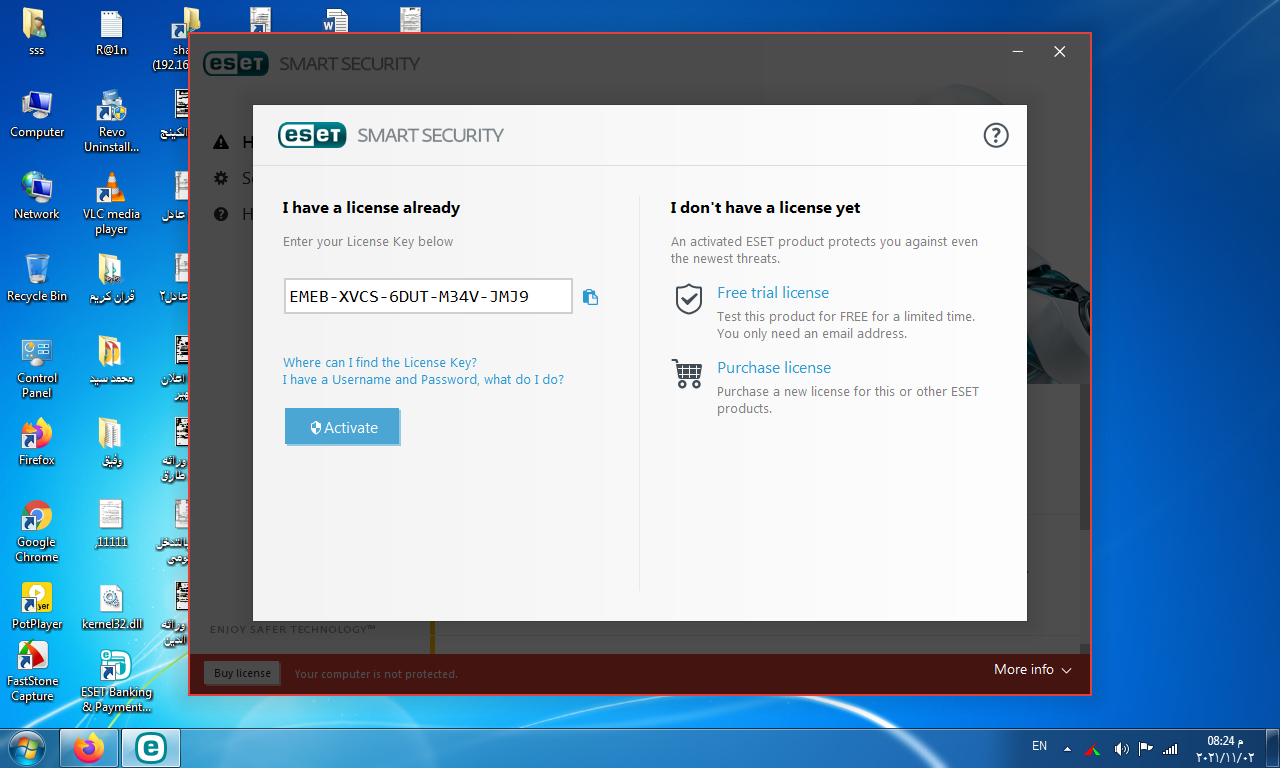Viewport: 1280px width, 768px height.
Task: Minimize the ESET Smart Security window
Action: click(x=1018, y=52)
